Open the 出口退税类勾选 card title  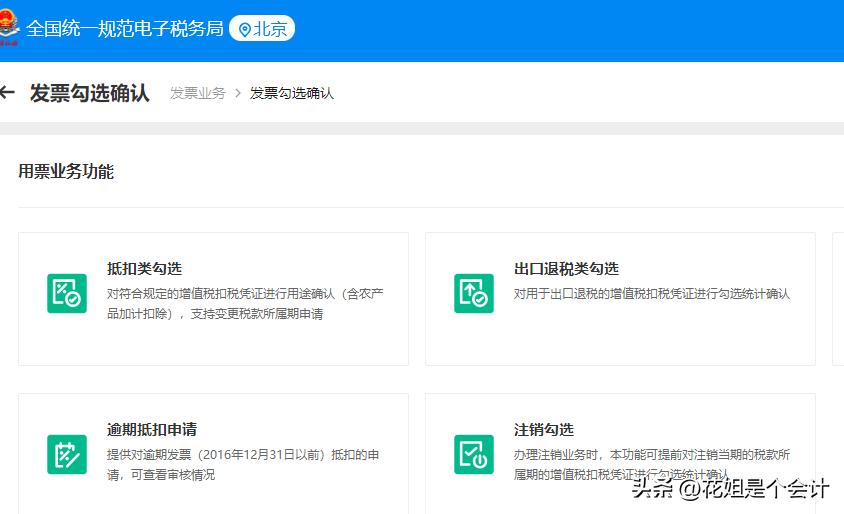(566, 269)
